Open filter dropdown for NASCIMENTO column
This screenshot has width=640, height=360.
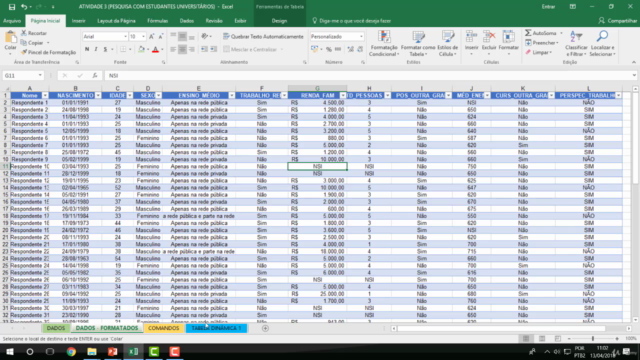tap(98, 96)
